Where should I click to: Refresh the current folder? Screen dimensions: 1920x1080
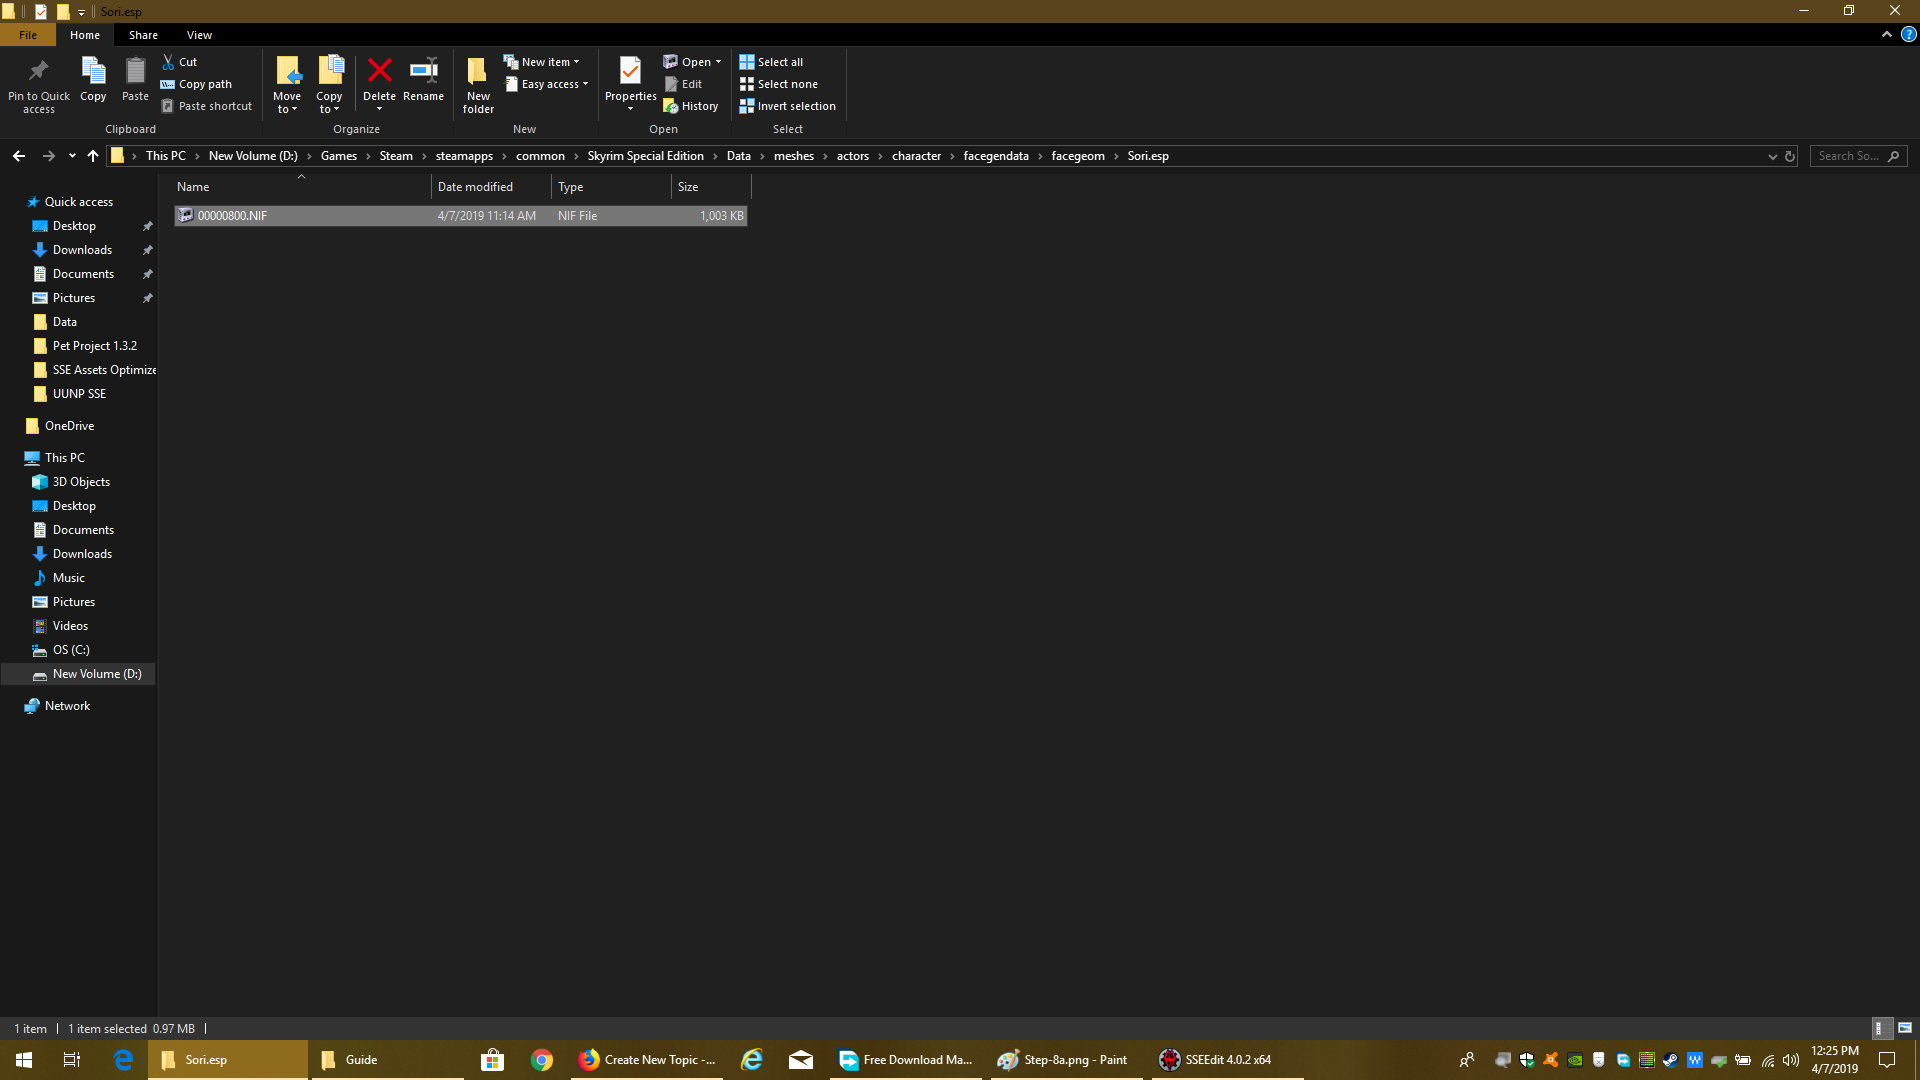pyautogui.click(x=1790, y=156)
